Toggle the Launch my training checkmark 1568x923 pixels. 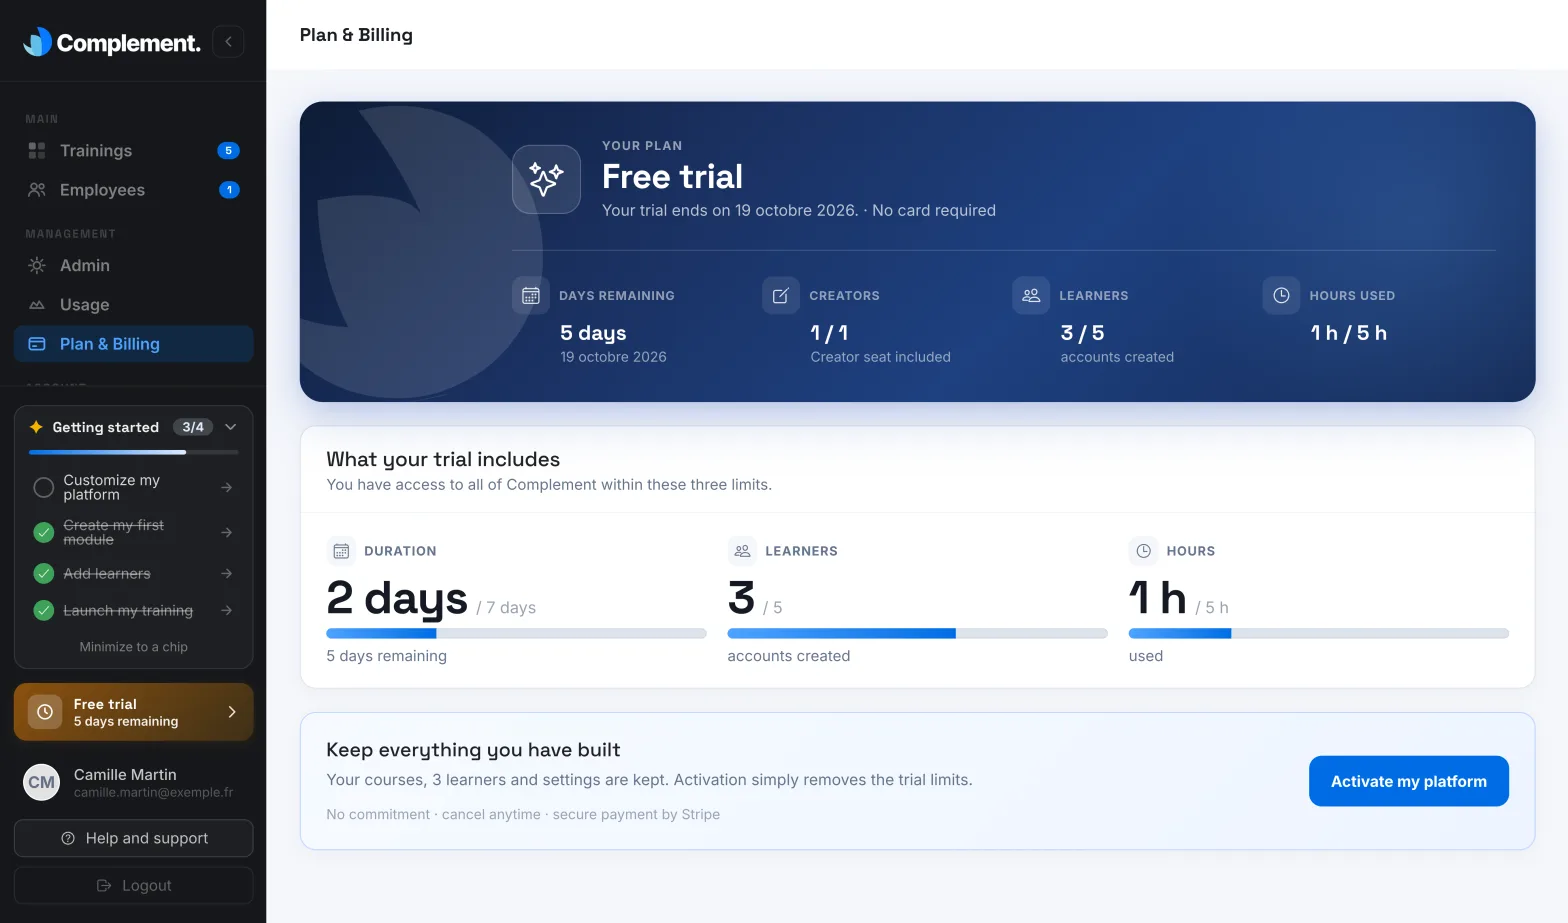click(44, 611)
